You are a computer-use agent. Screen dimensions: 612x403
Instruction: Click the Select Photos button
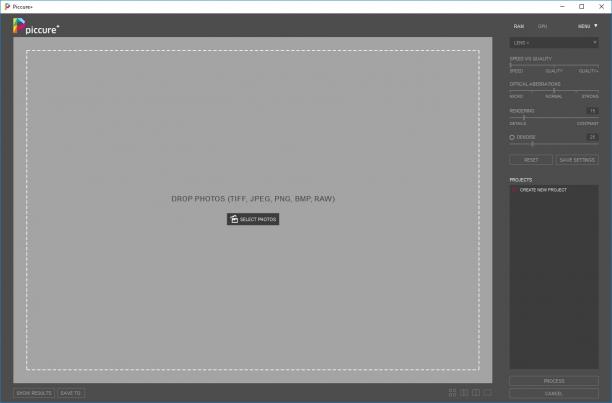253,219
